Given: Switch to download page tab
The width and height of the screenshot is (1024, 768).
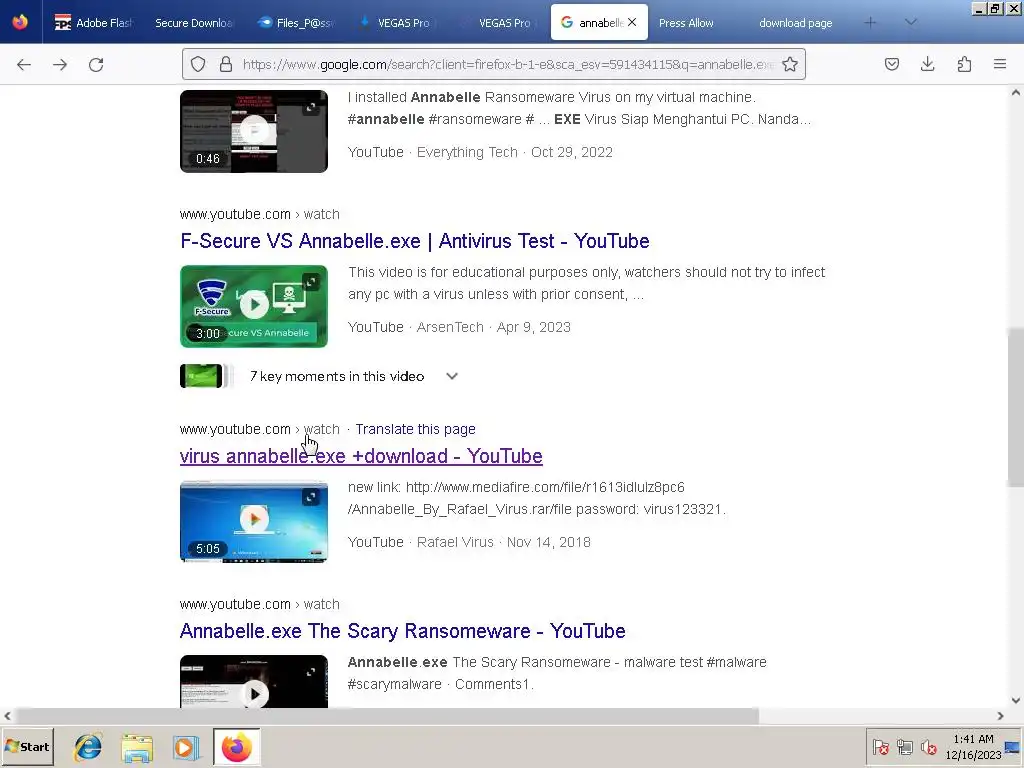Looking at the screenshot, I should tap(795, 23).
